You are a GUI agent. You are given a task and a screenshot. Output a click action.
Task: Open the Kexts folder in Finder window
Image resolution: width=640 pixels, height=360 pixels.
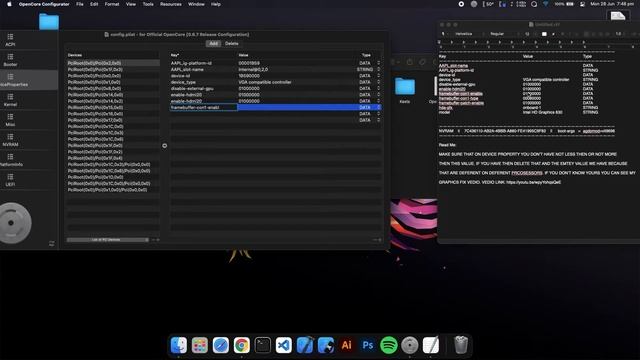coord(405,90)
